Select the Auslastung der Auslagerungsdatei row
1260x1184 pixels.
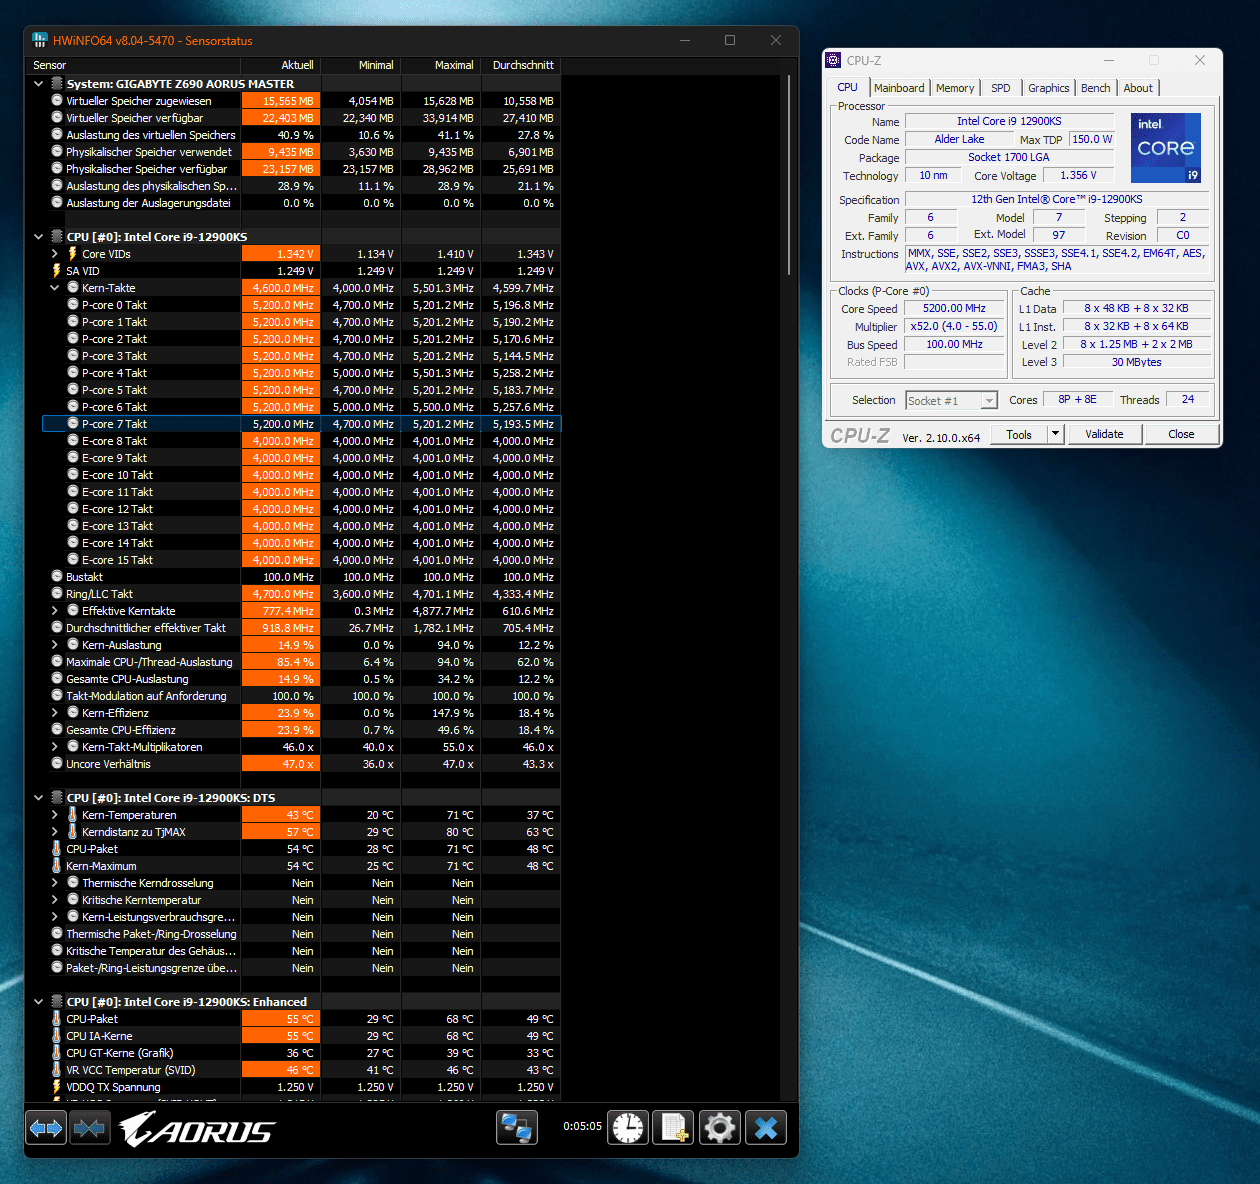301,203
